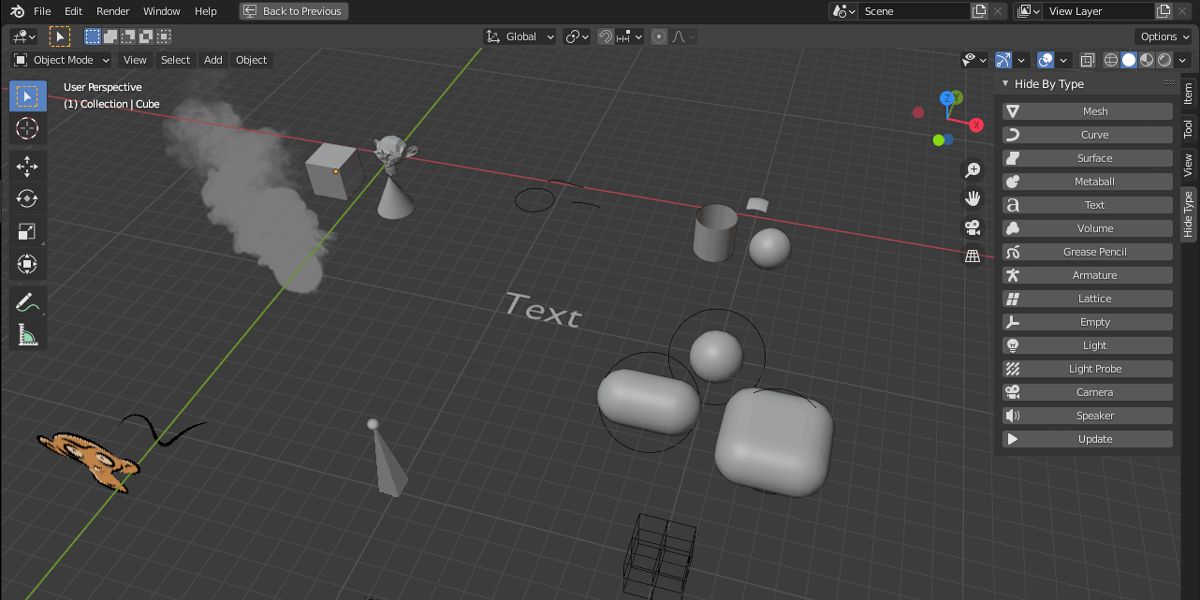Activate the 3D Cursor tool
This screenshot has width=1200, height=600.
click(x=27, y=129)
